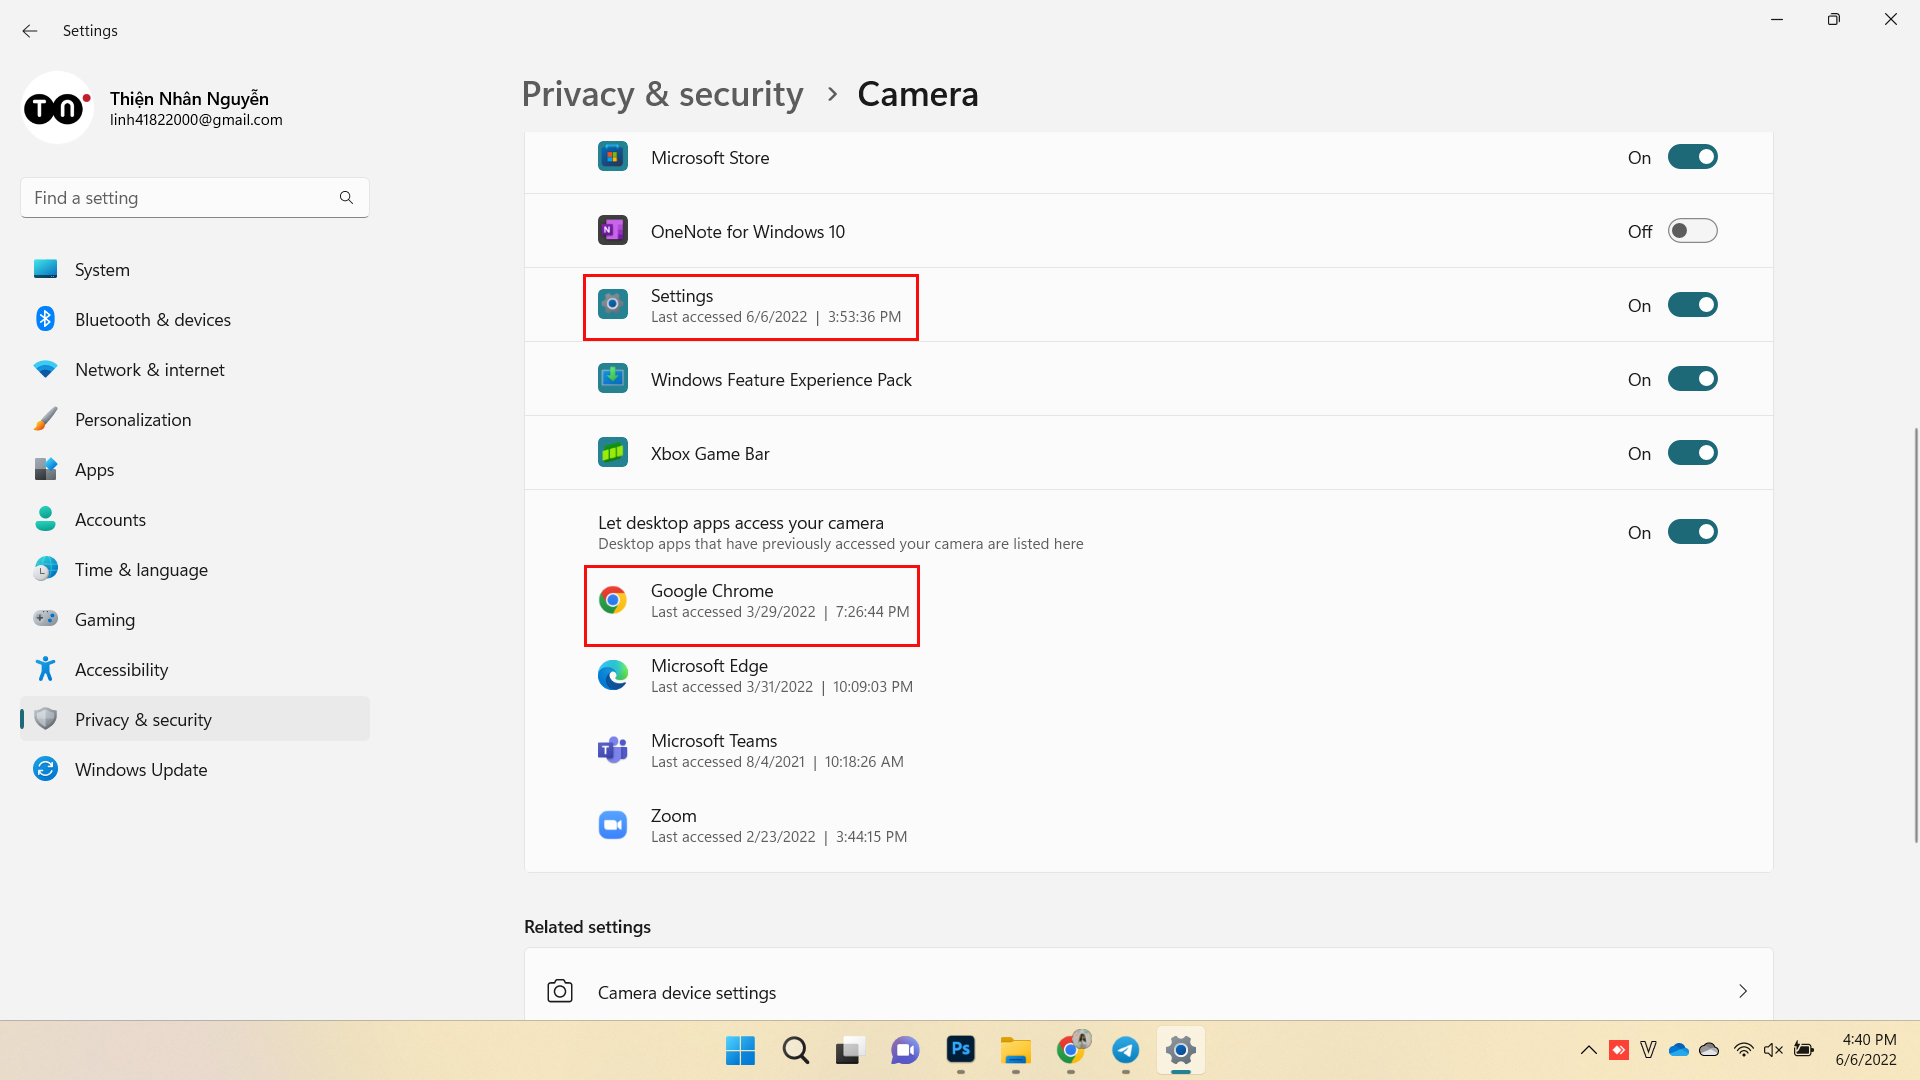Open Camera device settings via its chevron
Viewport: 1920px width, 1080px height.
point(1743,991)
